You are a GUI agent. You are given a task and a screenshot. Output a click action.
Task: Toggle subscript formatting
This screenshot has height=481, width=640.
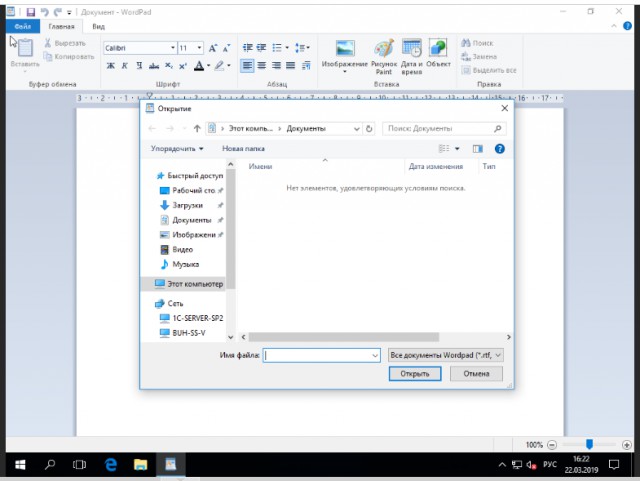click(169, 65)
